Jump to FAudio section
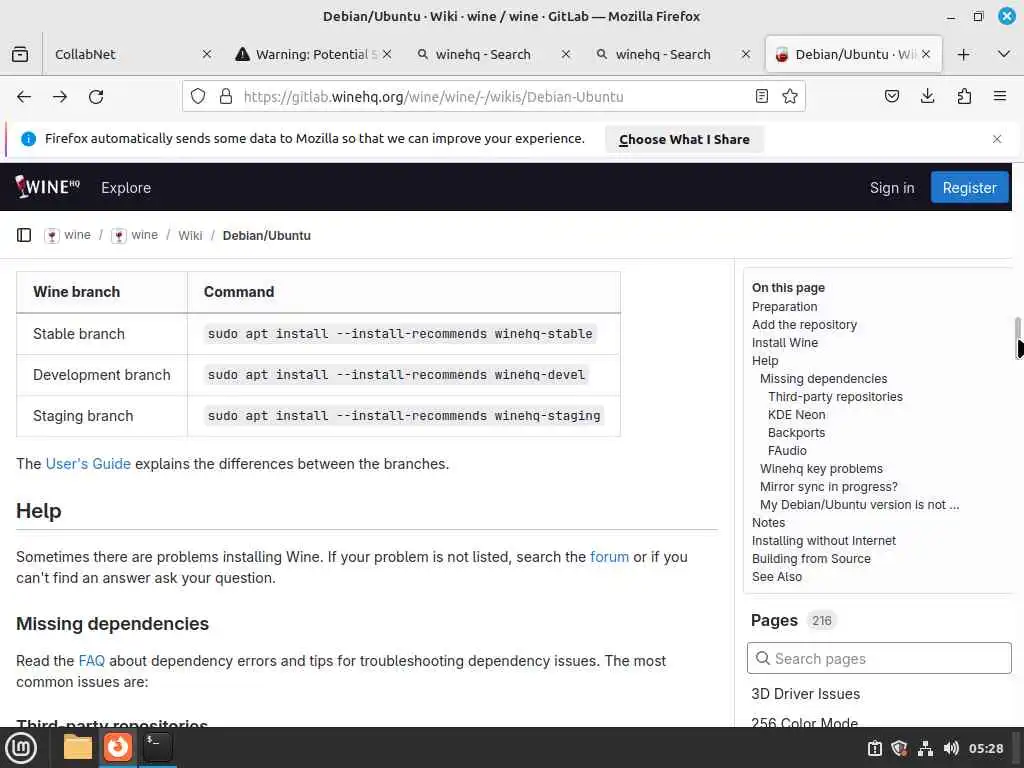This screenshot has height=768, width=1024. [x=787, y=451]
